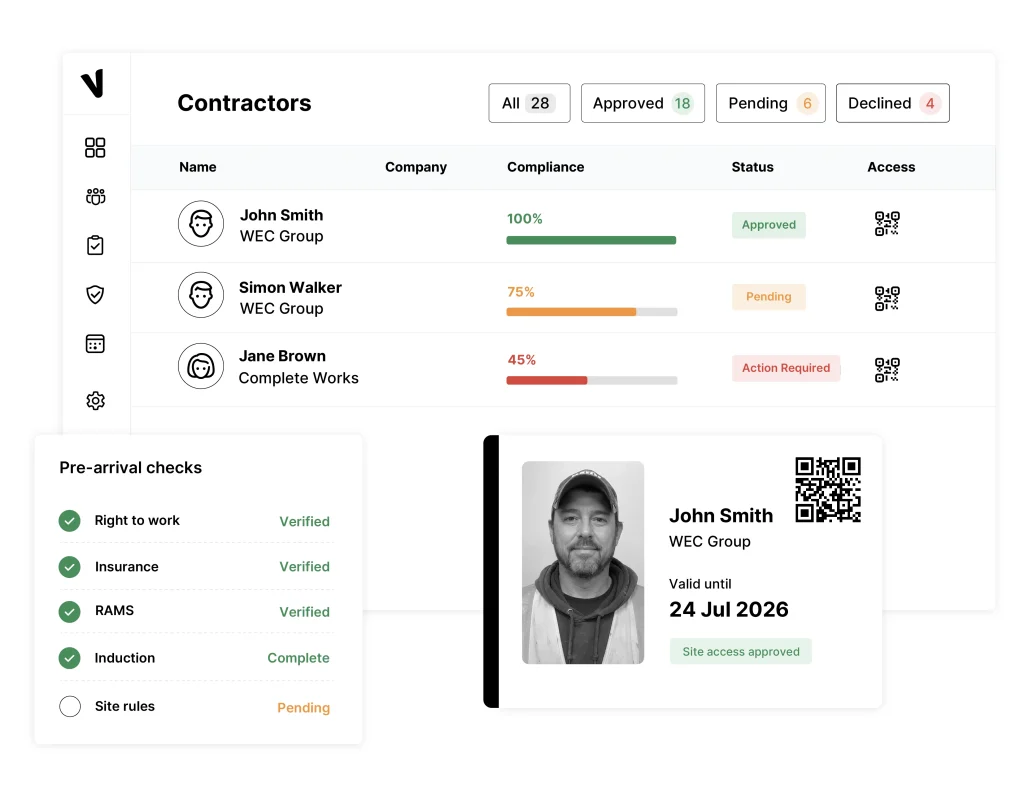Screen dimensions: 1024x788
Task: Click the large QR code on the pass card
Action: [x=828, y=490]
